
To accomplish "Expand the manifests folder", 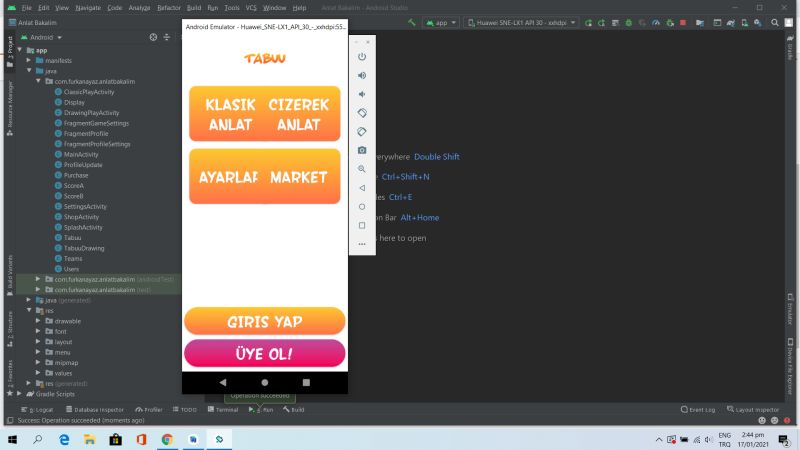I will [29, 60].
